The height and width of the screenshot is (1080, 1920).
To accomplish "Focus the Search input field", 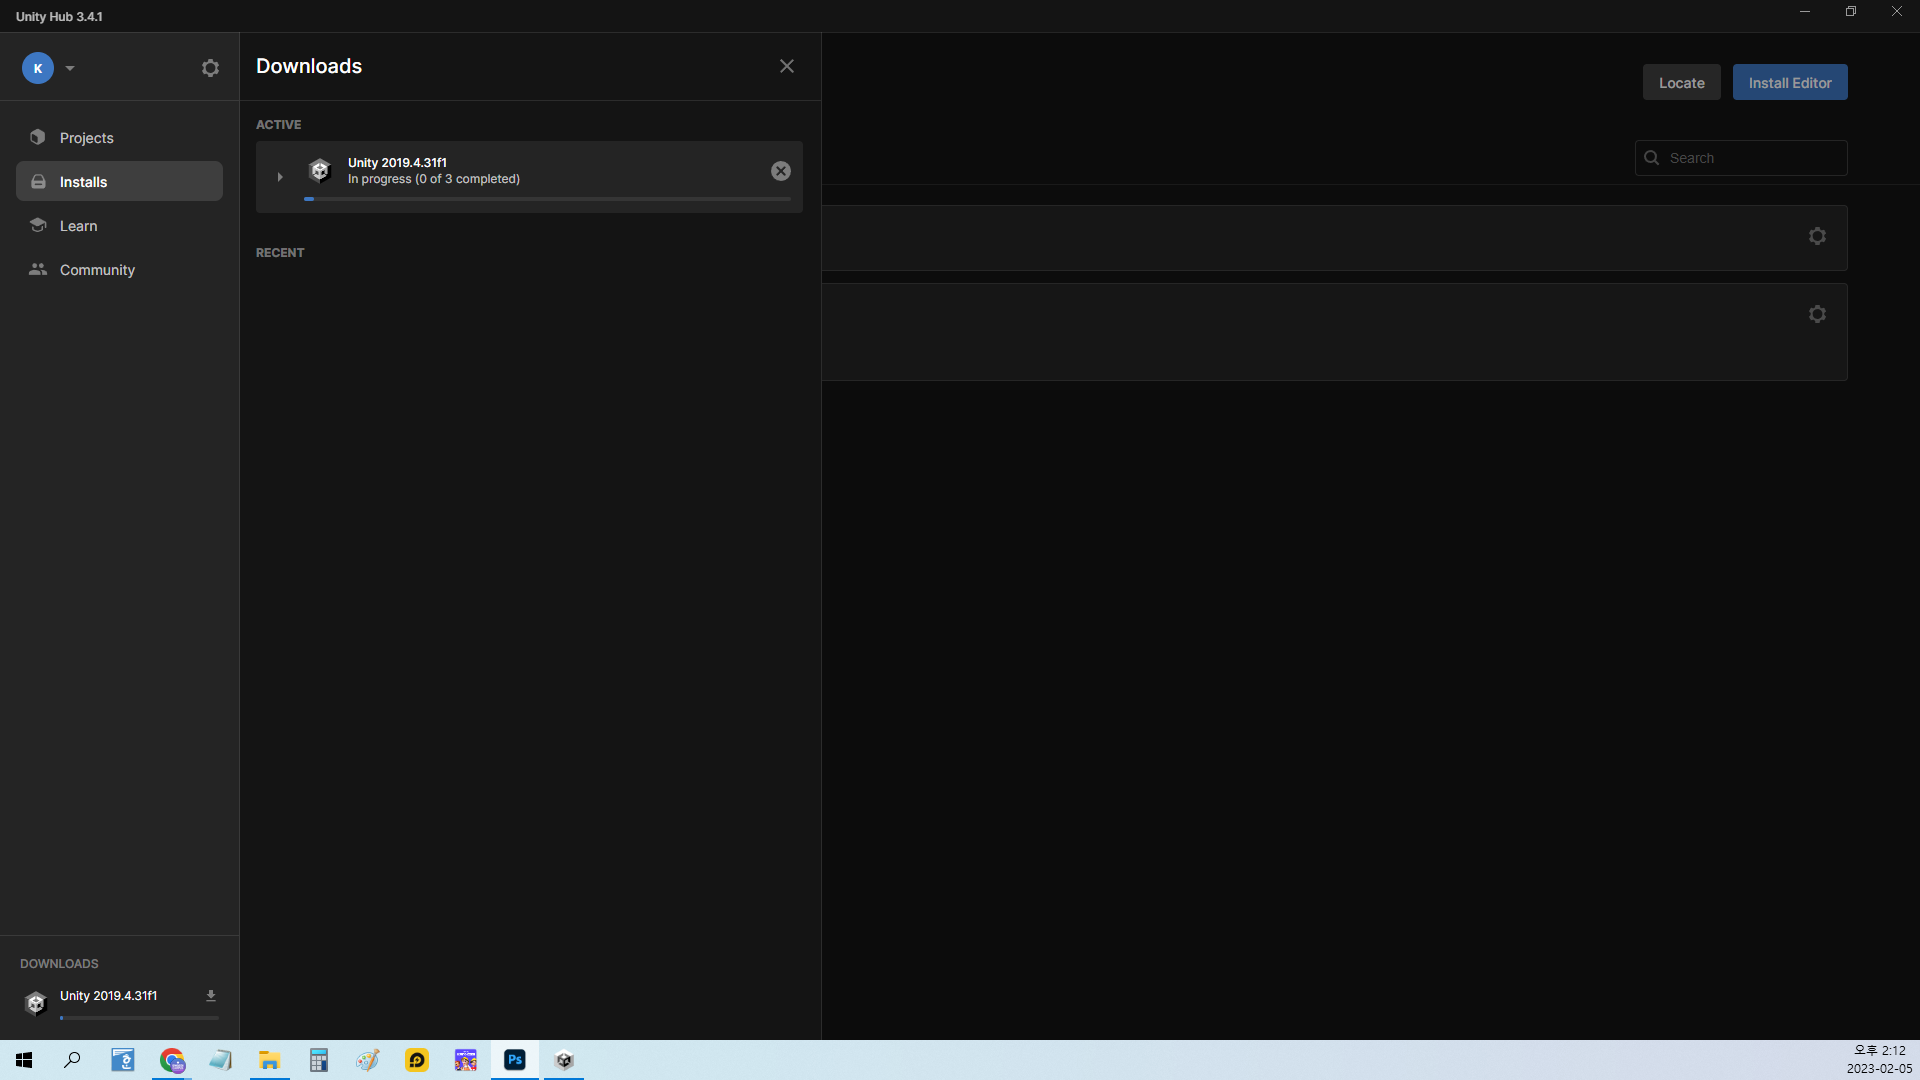I will (1751, 158).
